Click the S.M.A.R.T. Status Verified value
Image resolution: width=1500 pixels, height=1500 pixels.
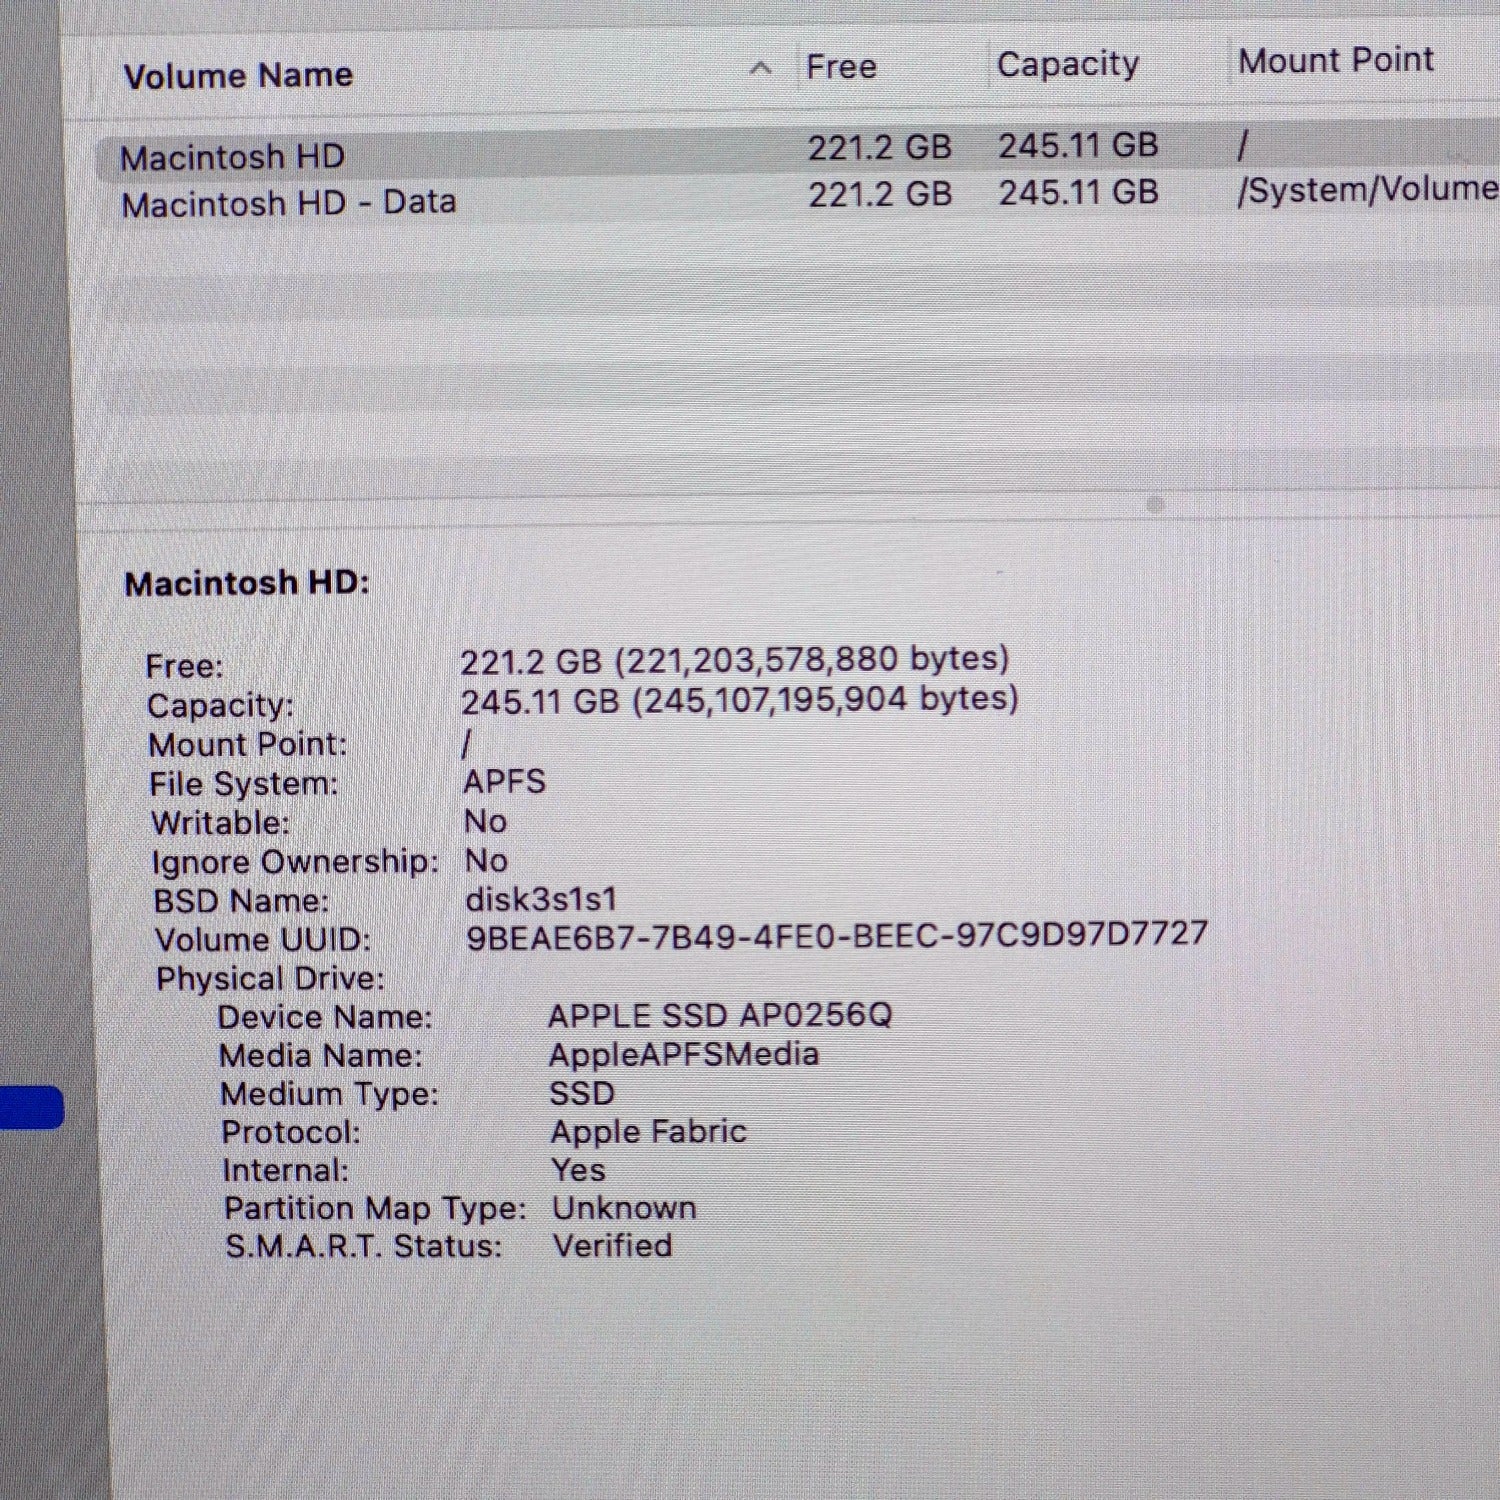click(613, 1245)
